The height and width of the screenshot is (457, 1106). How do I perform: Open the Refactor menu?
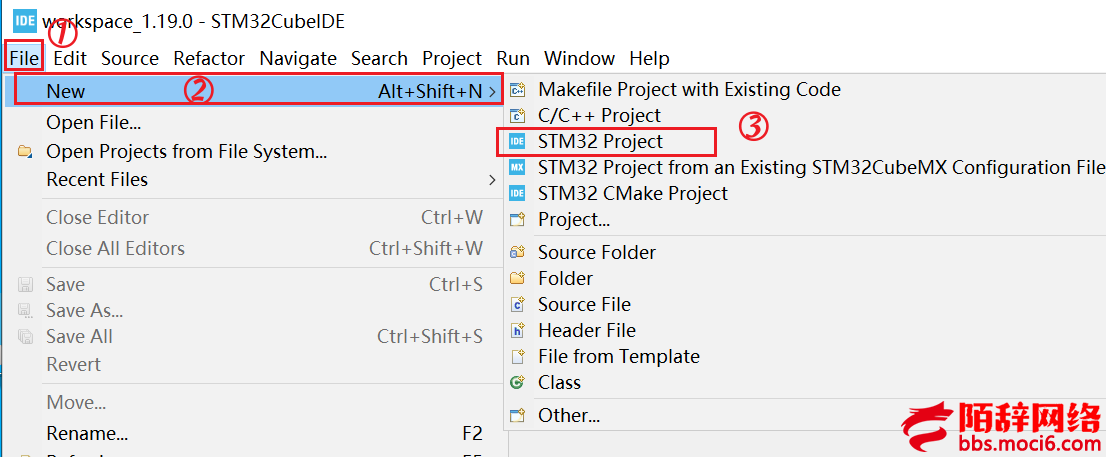point(209,58)
